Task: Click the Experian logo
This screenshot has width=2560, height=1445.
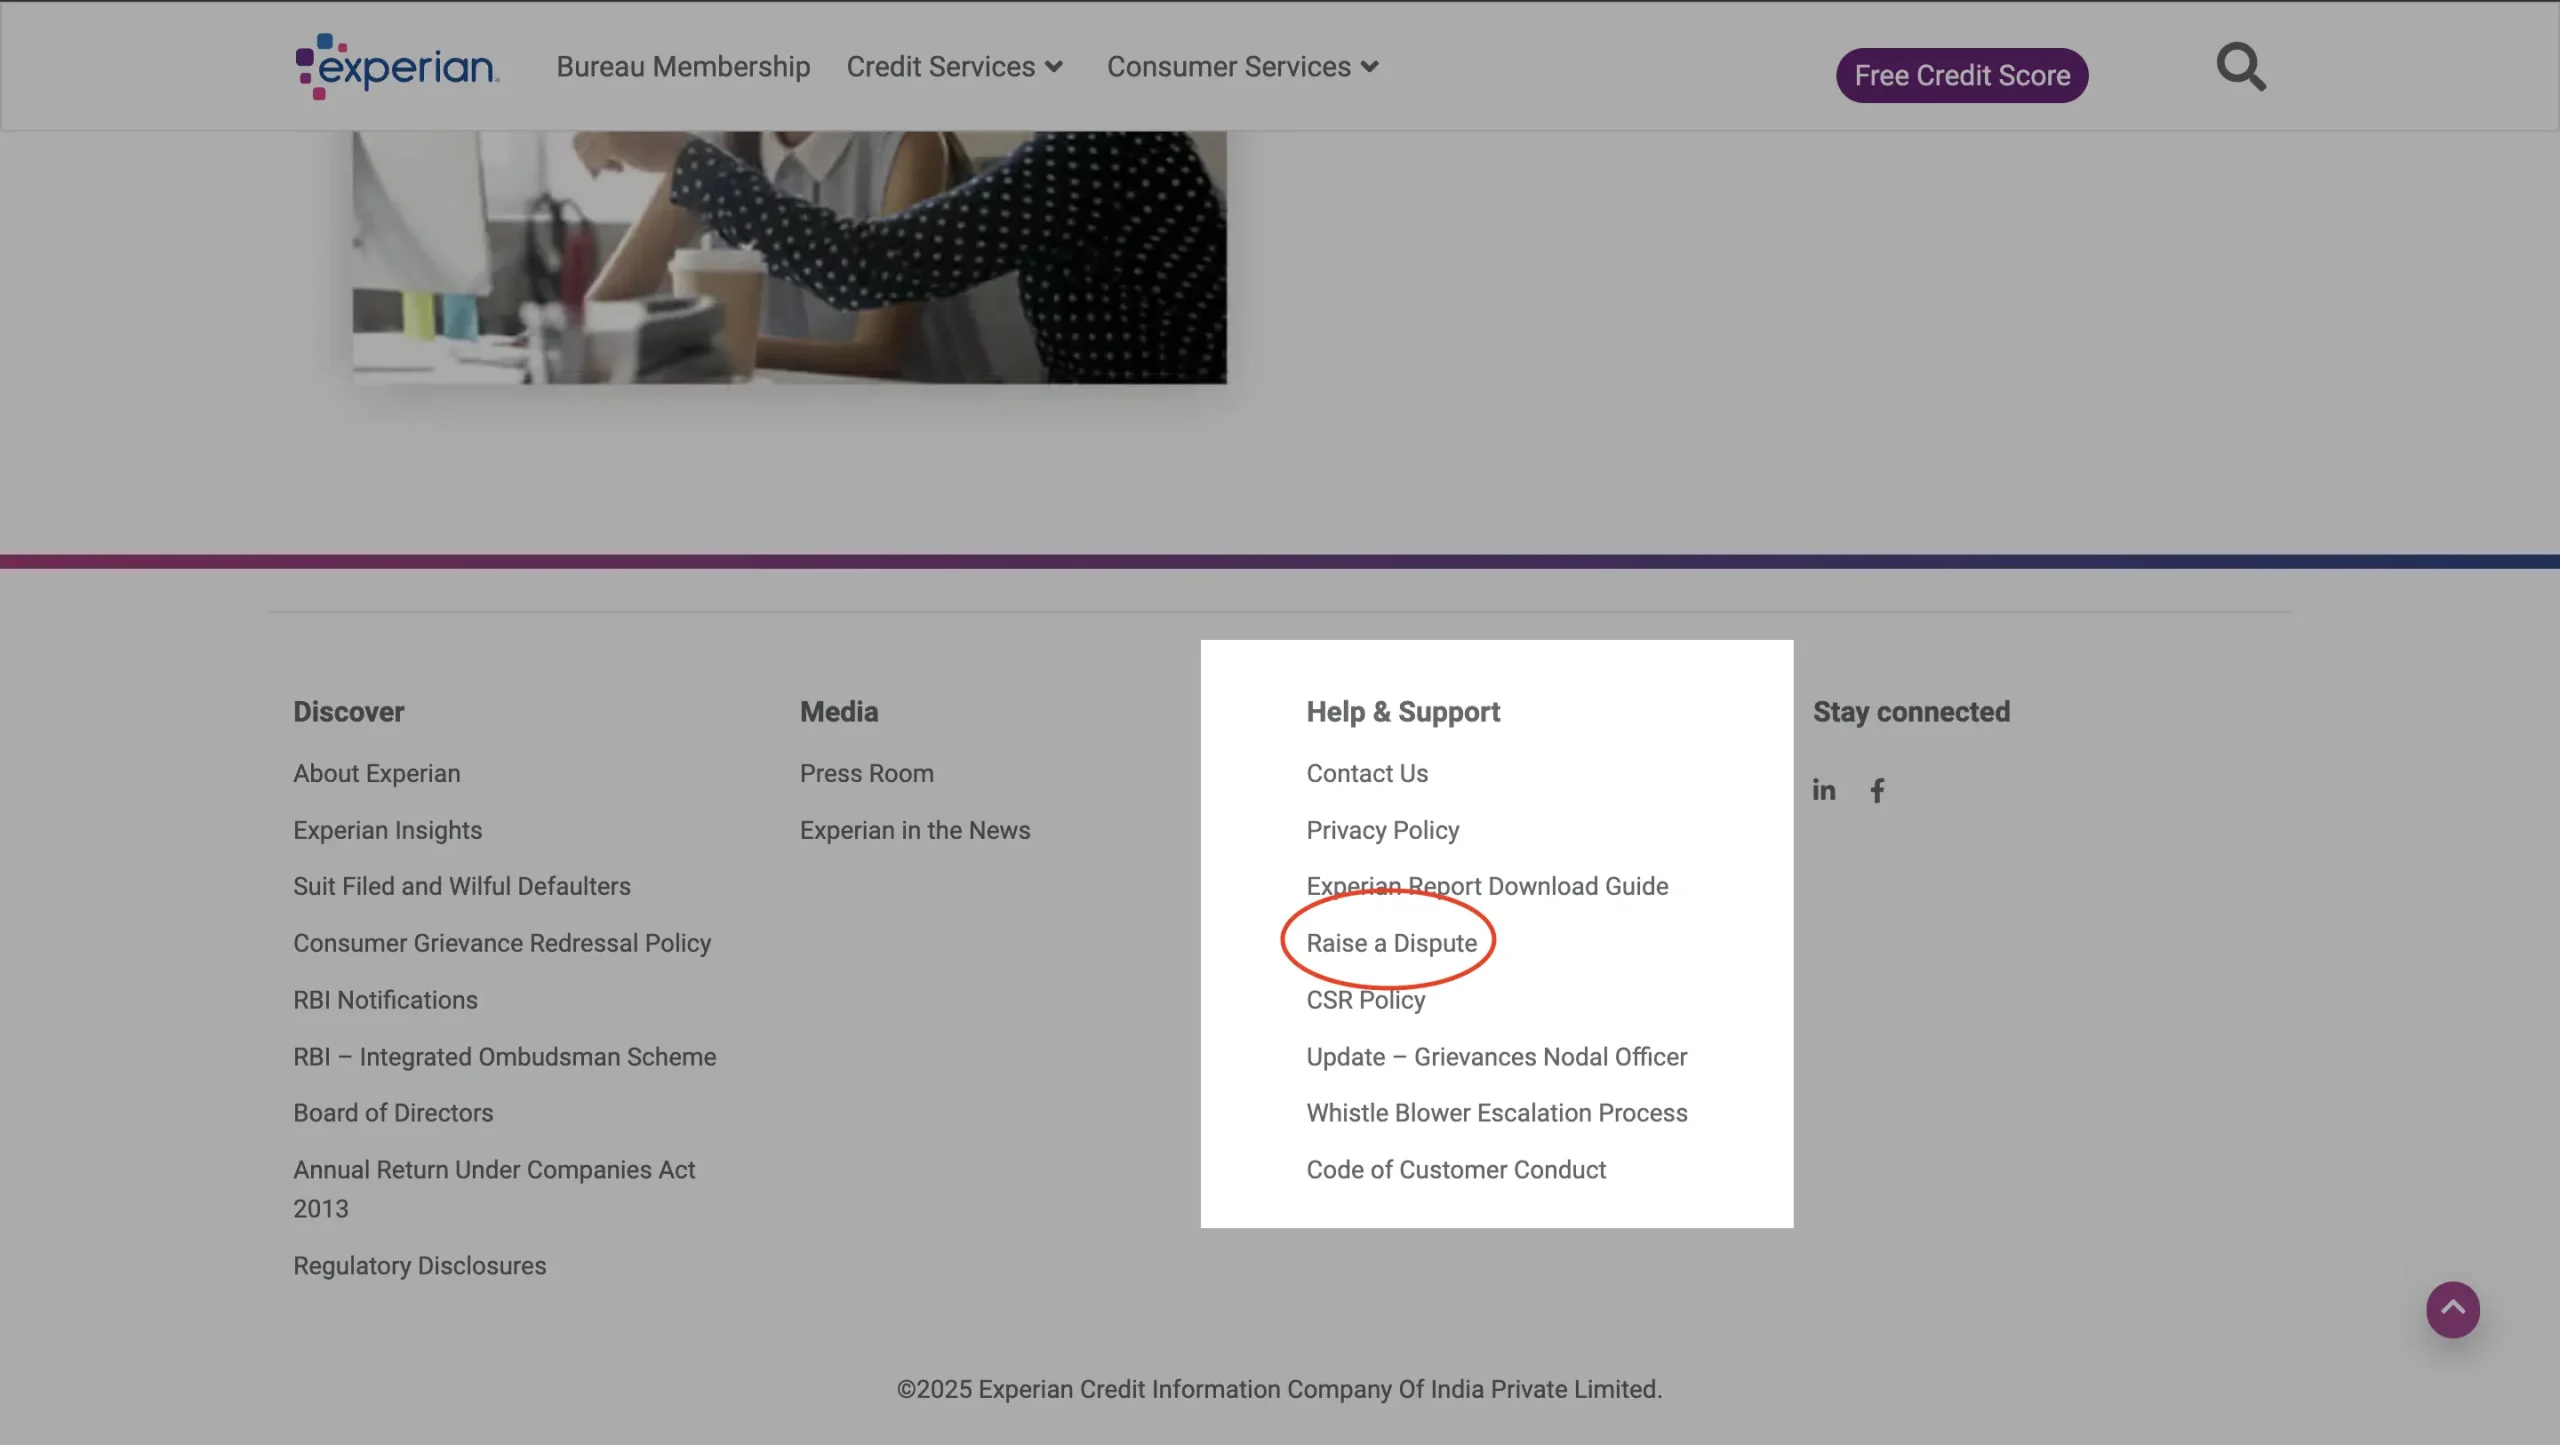Action: click(x=395, y=64)
